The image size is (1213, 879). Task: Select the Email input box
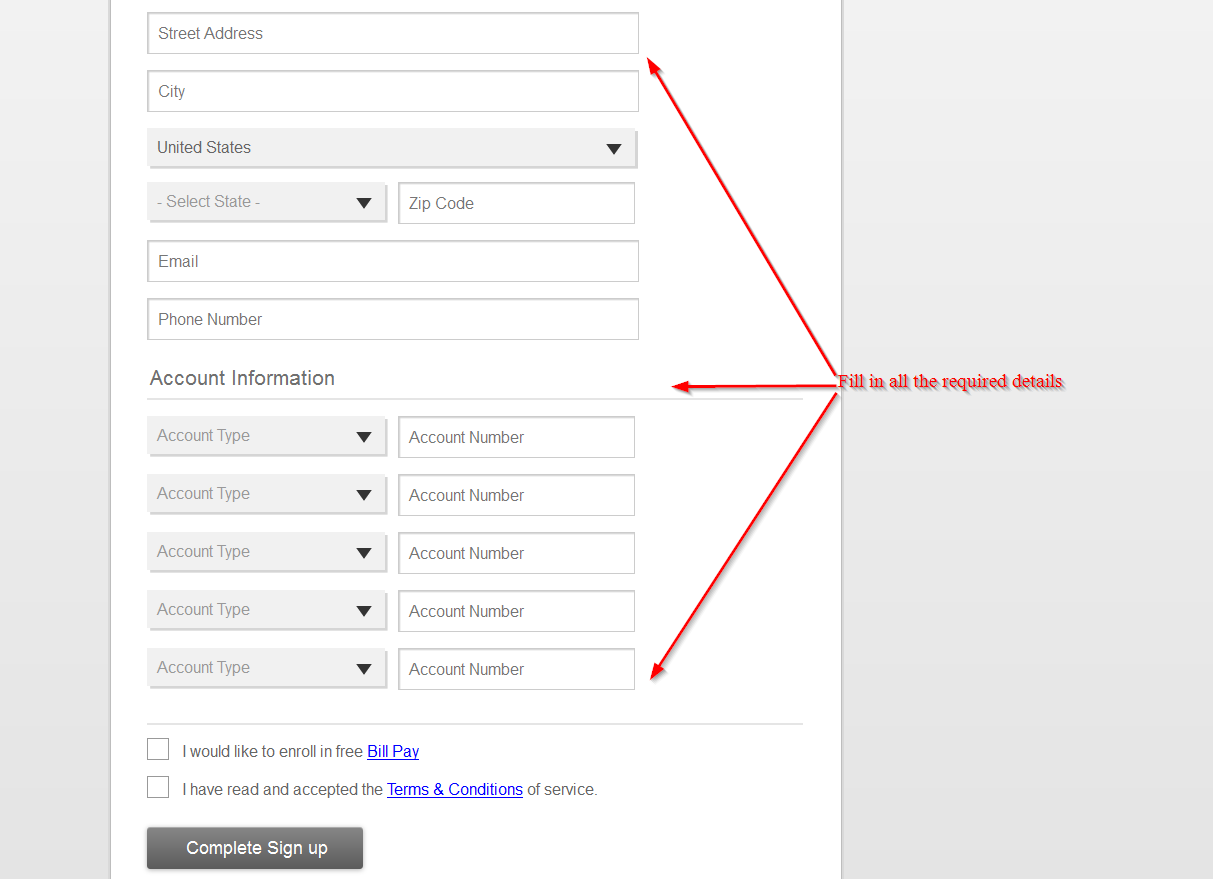click(x=392, y=261)
